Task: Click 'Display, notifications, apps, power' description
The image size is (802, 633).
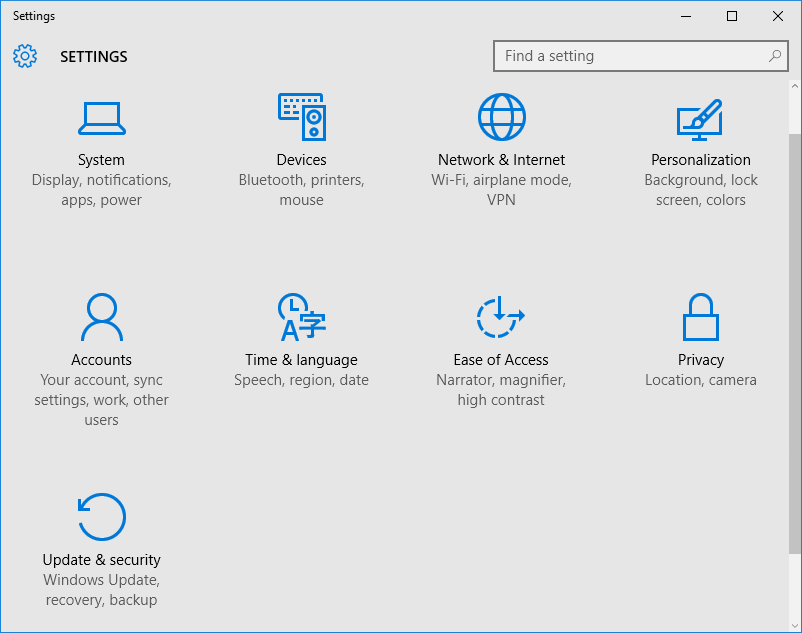Action: click(101, 190)
